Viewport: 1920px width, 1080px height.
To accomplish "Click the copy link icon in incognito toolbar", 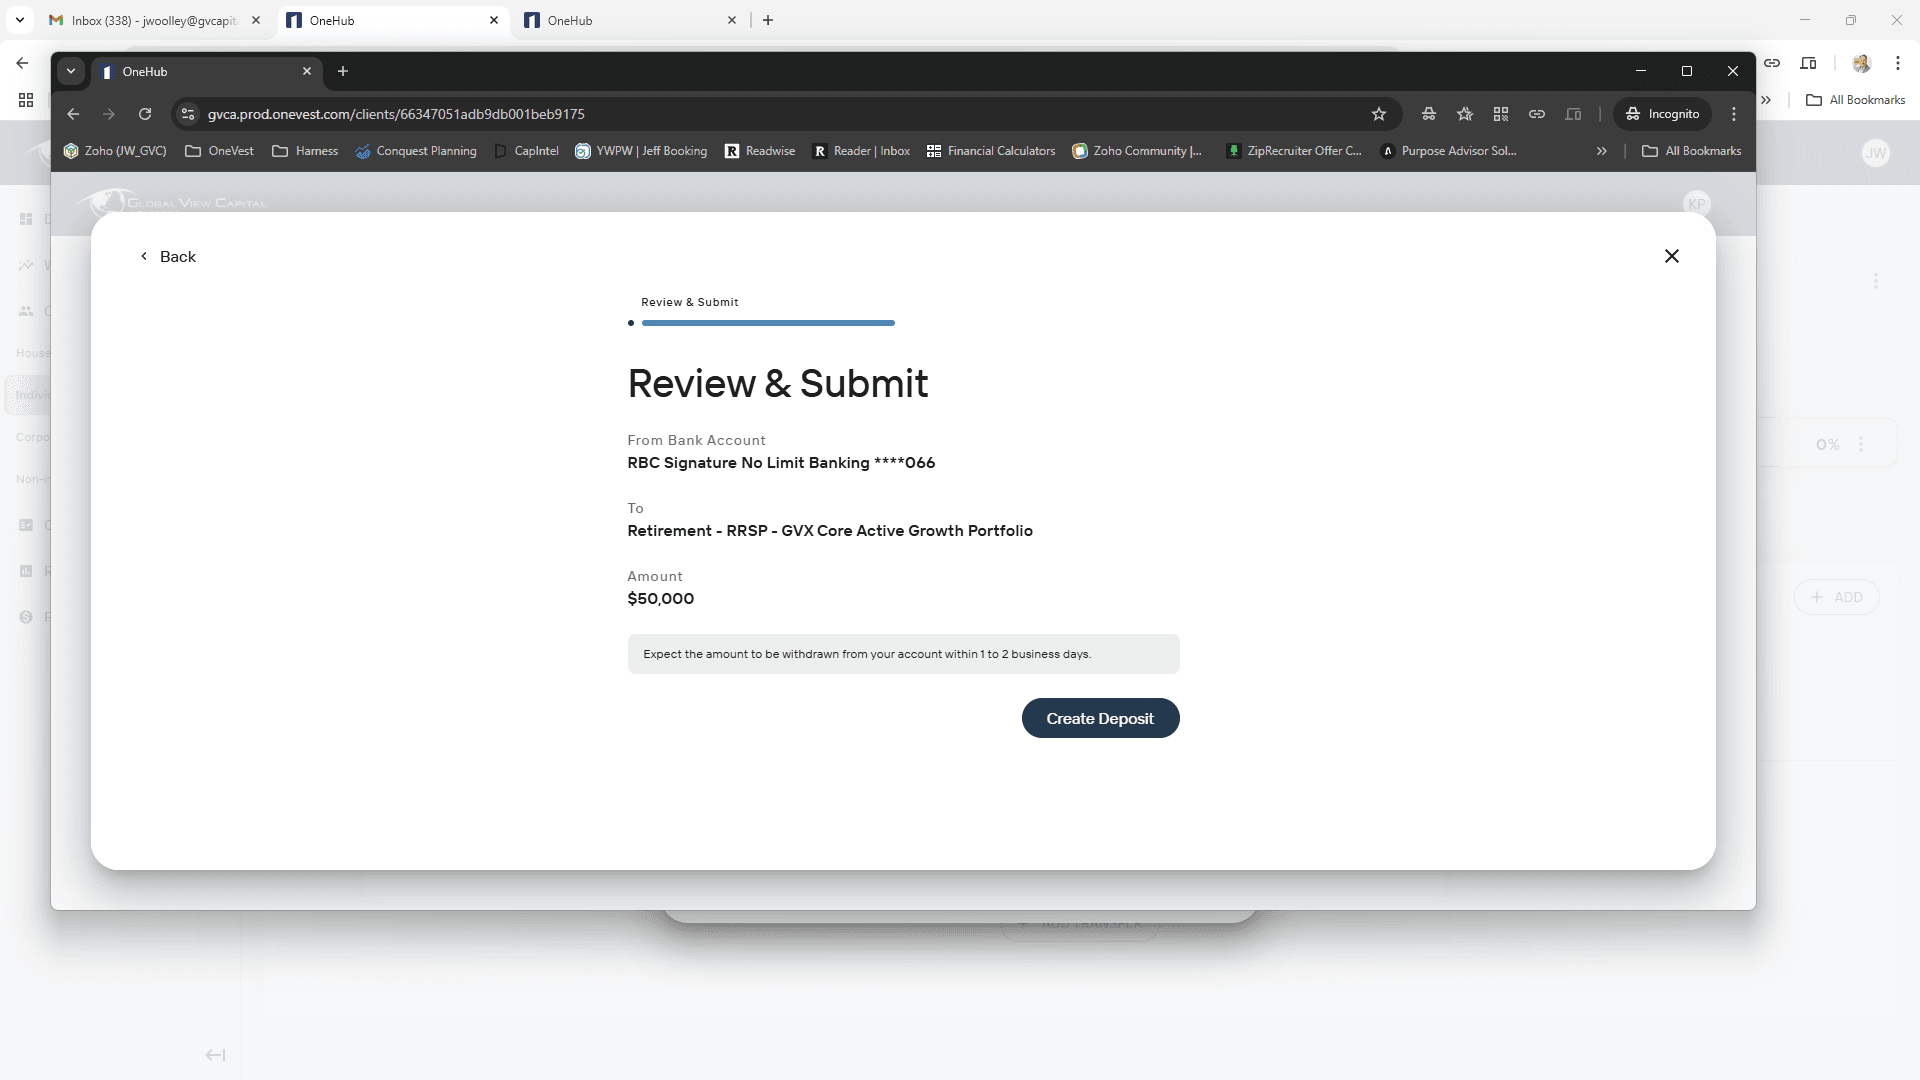I will click(1537, 114).
